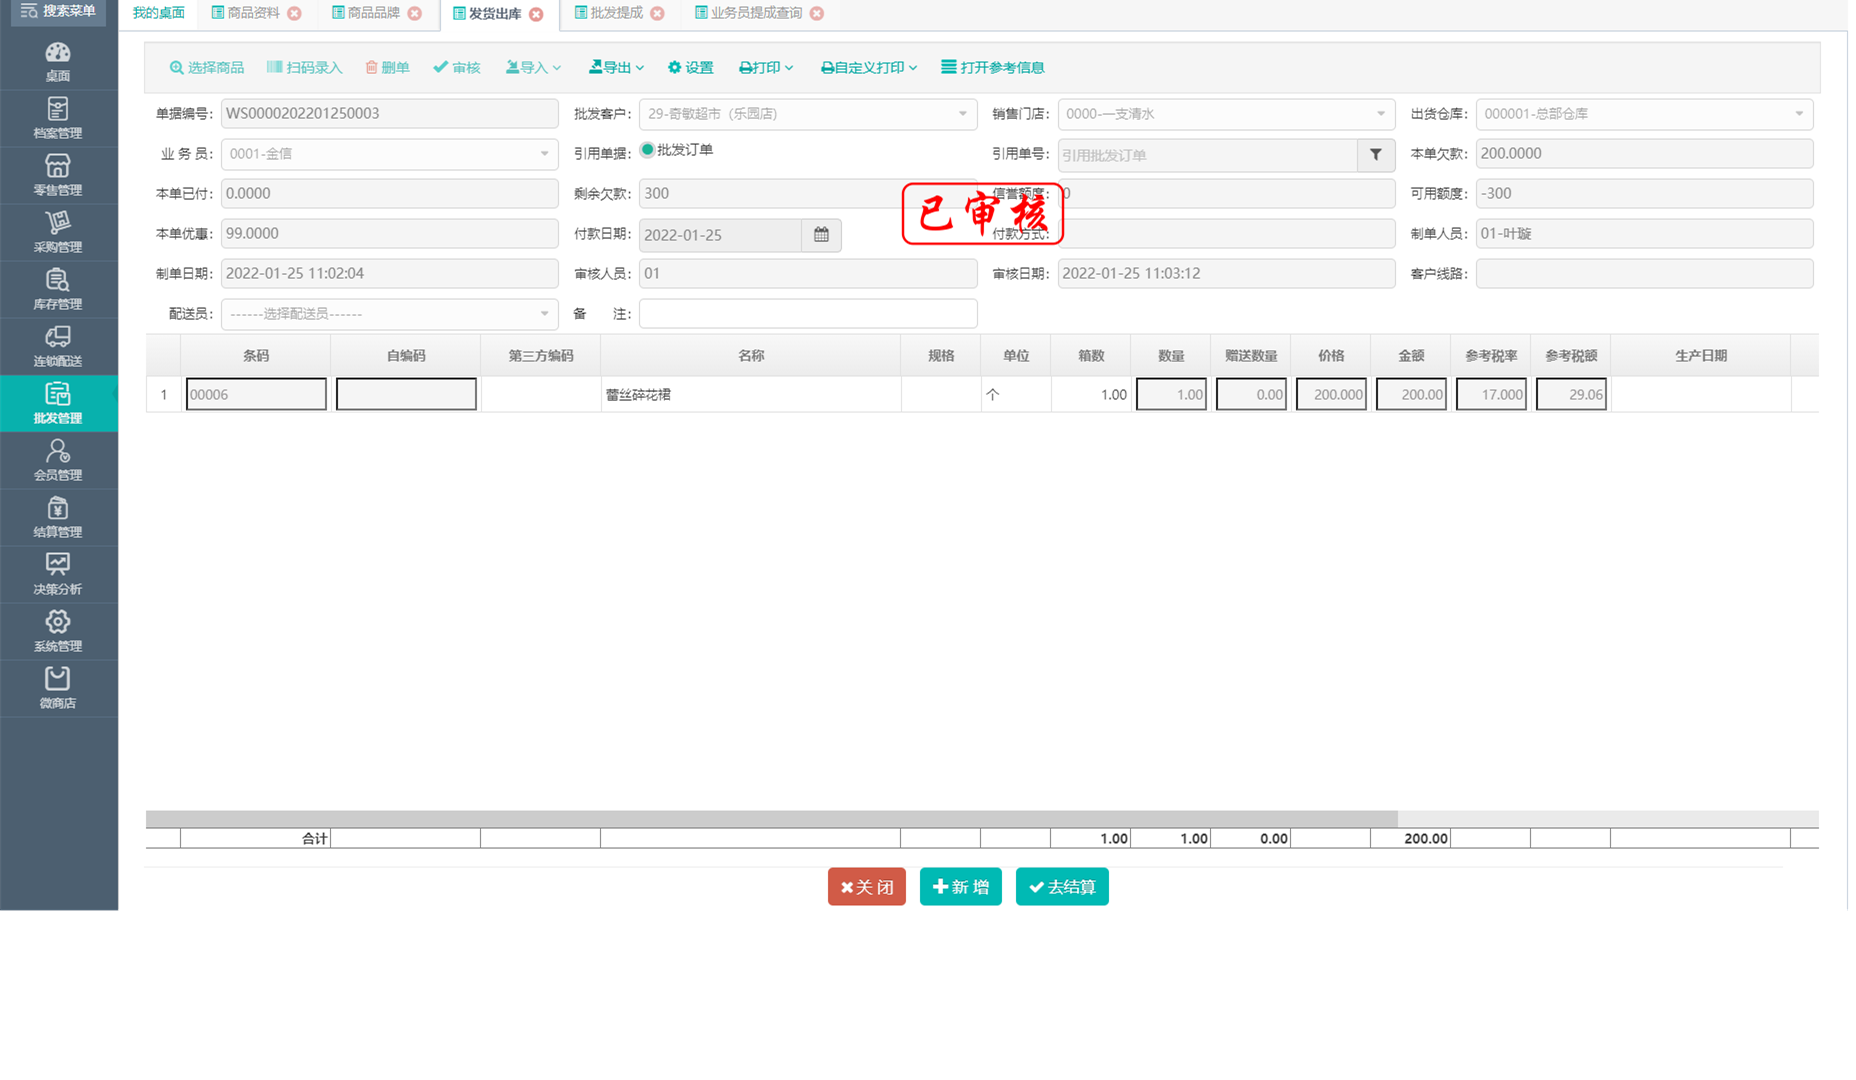Image resolution: width=1856 pixels, height=1080 pixels.
Task: Open 结算管理 in the sidebar
Action: (x=58, y=517)
